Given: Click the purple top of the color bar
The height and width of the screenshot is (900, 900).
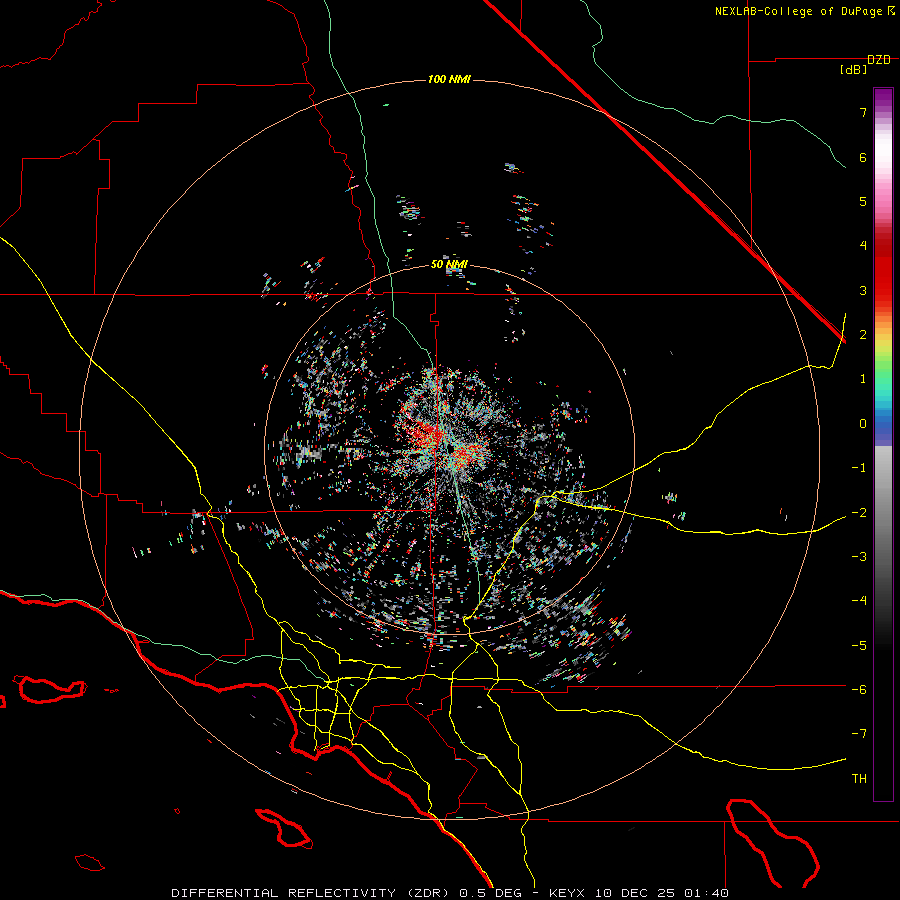Looking at the screenshot, I should (883, 98).
